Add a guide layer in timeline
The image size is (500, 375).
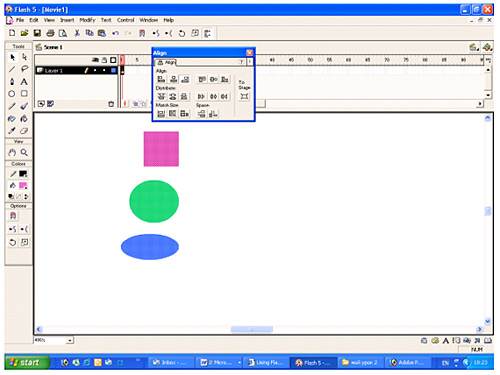pyautogui.click(x=50, y=104)
